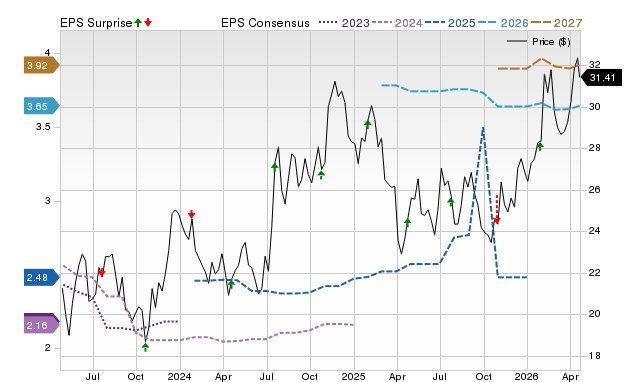Select the green EPS beat marker below the October 2023 low
The width and height of the screenshot is (640, 382).
click(x=146, y=347)
